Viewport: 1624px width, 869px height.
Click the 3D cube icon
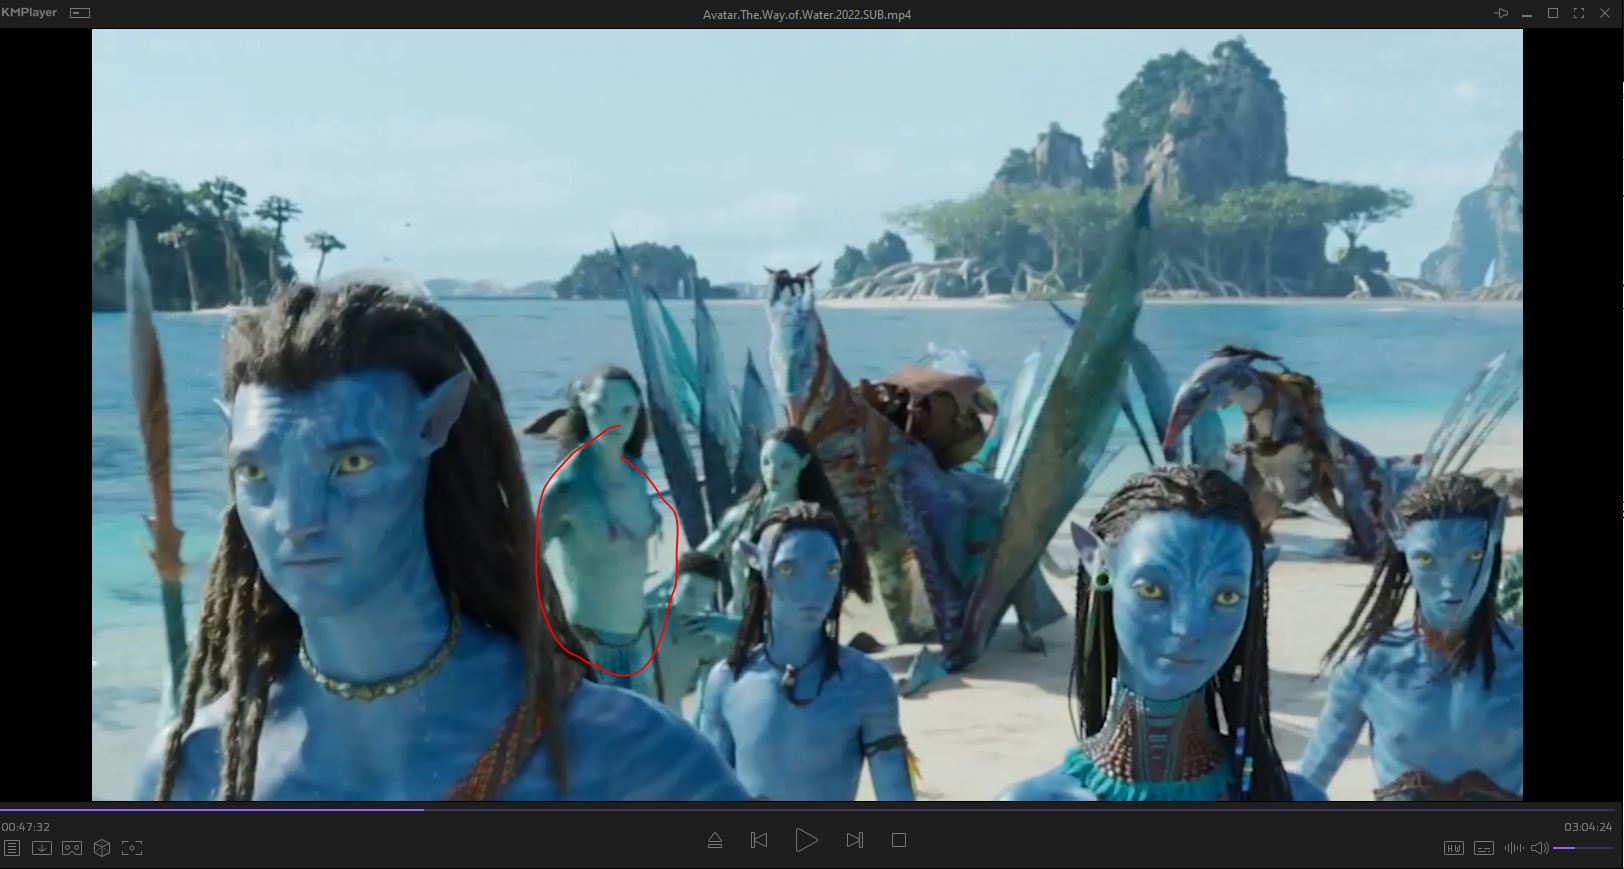tap(102, 848)
